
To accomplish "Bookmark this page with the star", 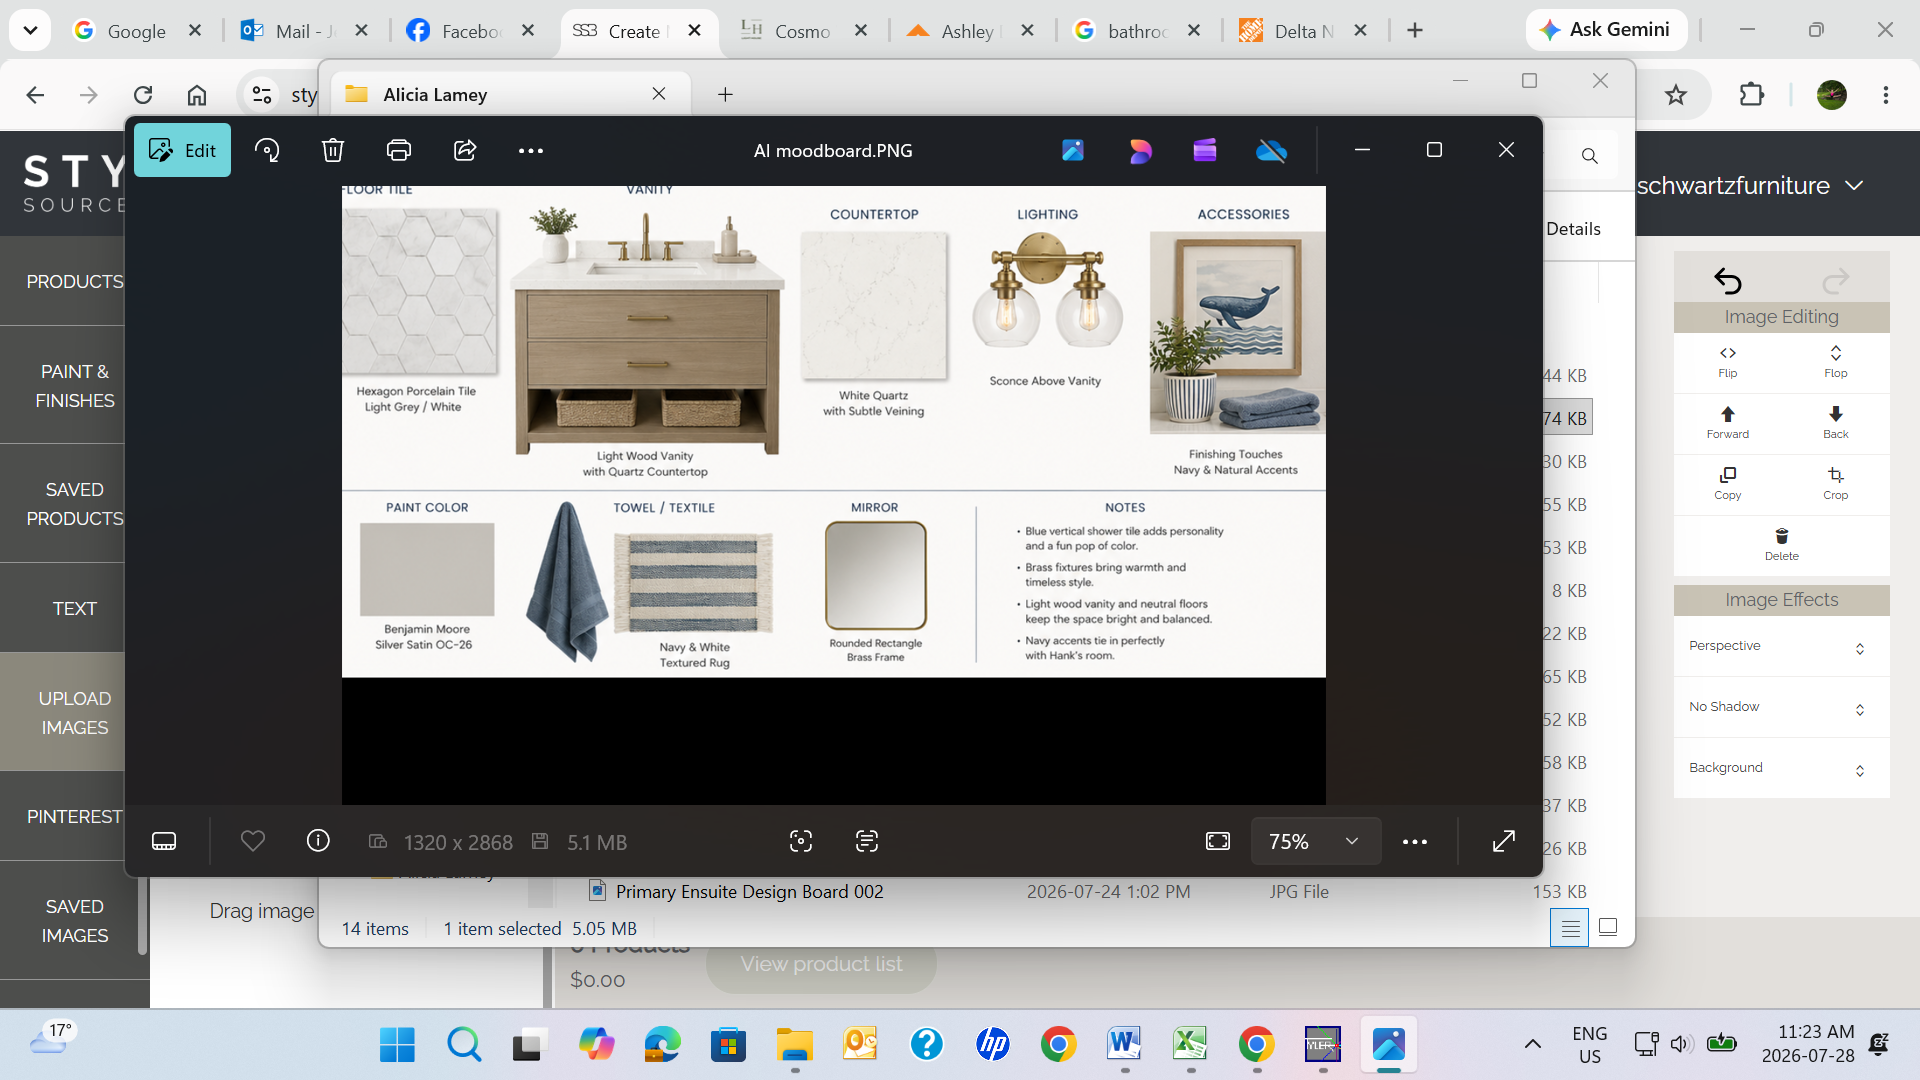I will [x=1676, y=95].
